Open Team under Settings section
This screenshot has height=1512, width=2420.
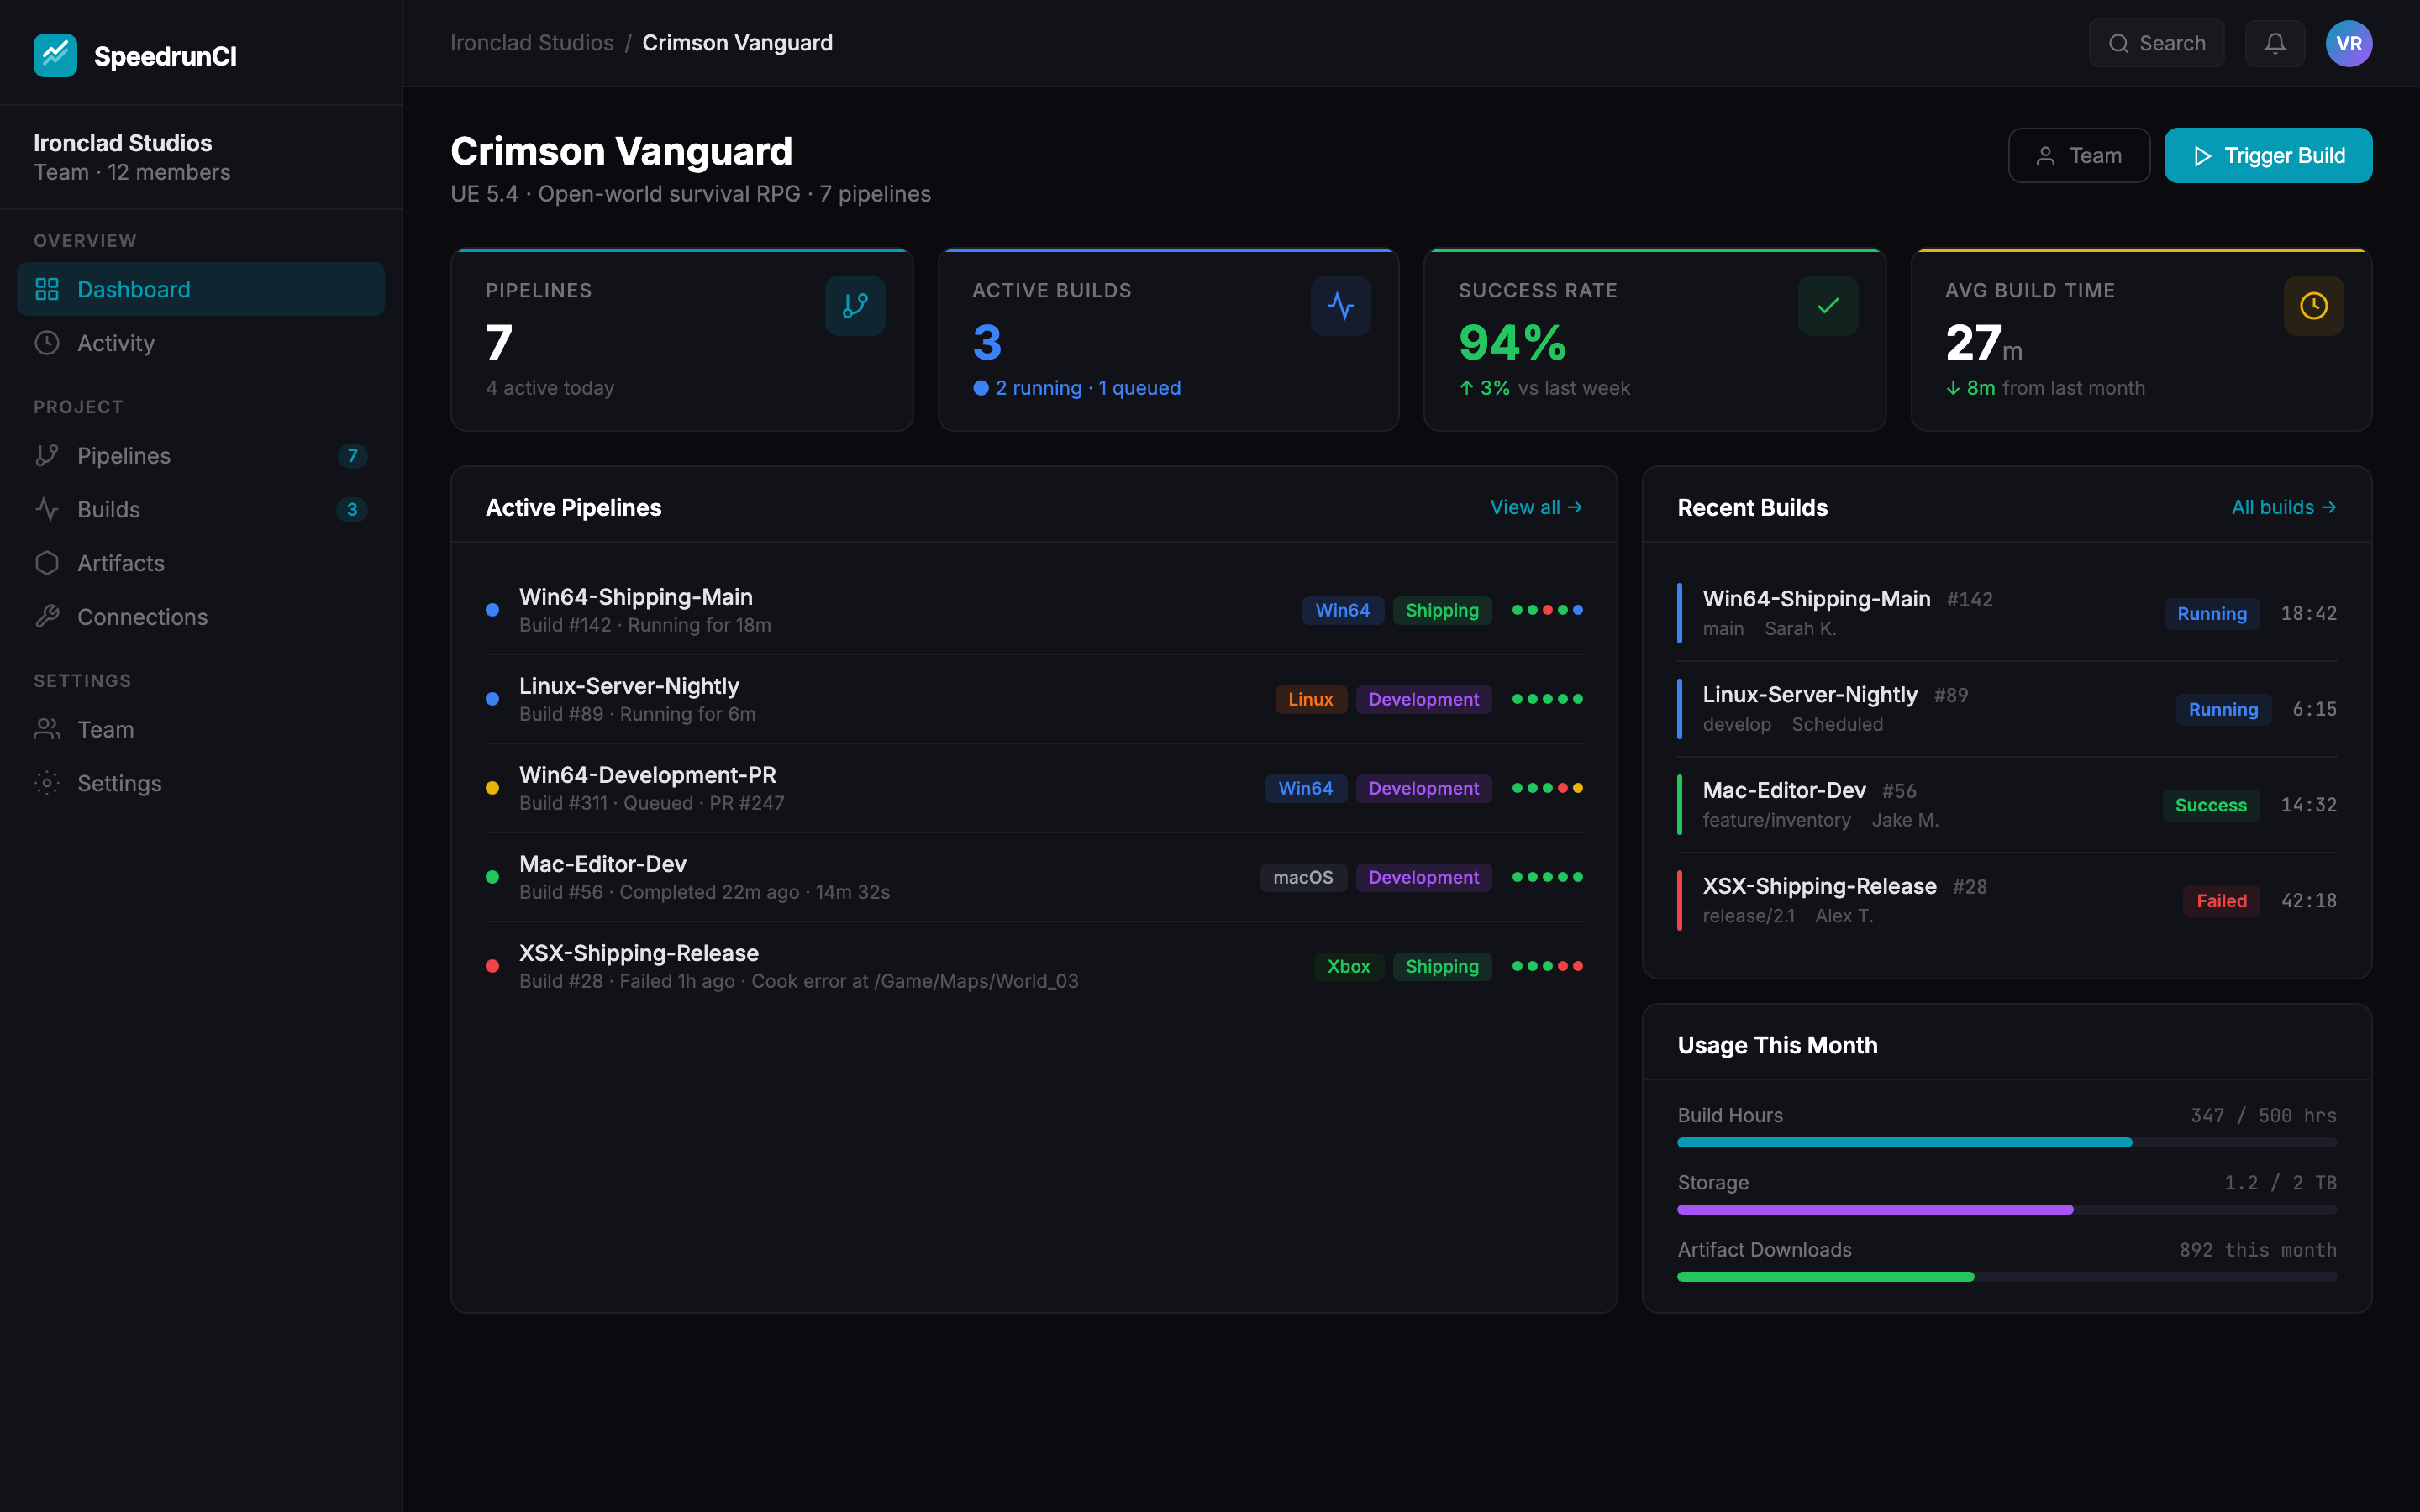pos(200,730)
